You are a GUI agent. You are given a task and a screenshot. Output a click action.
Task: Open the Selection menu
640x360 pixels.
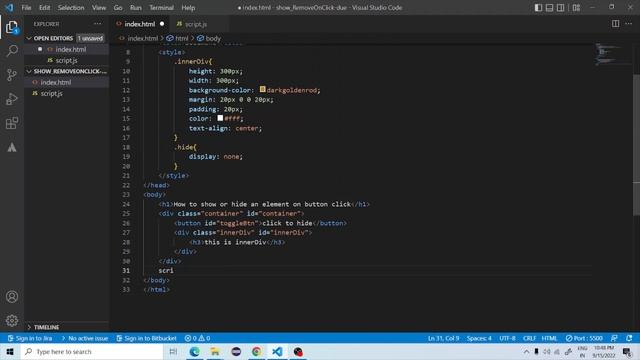pyautogui.click(x=71, y=7)
